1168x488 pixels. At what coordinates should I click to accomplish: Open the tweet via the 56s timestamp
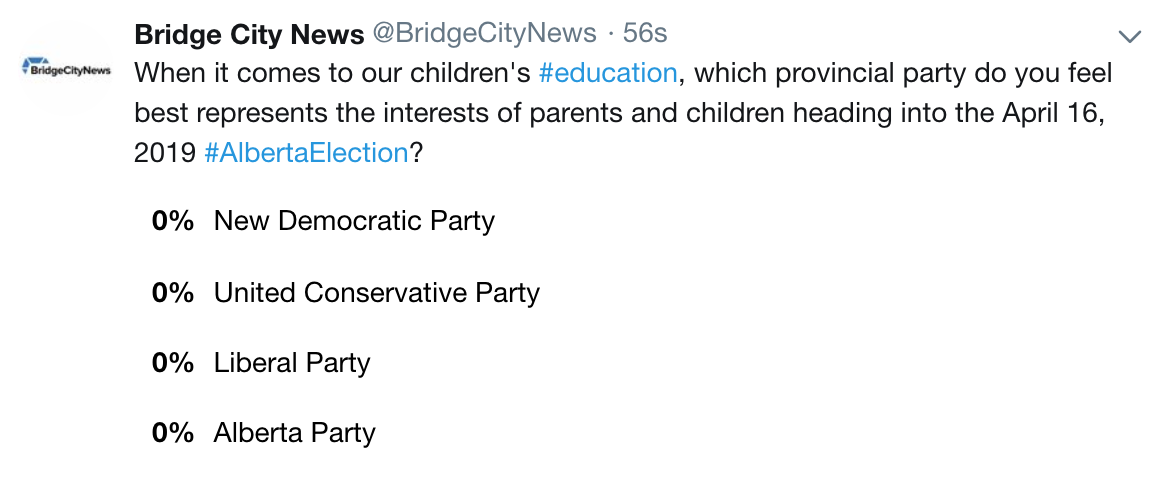(x=645, y=34)
